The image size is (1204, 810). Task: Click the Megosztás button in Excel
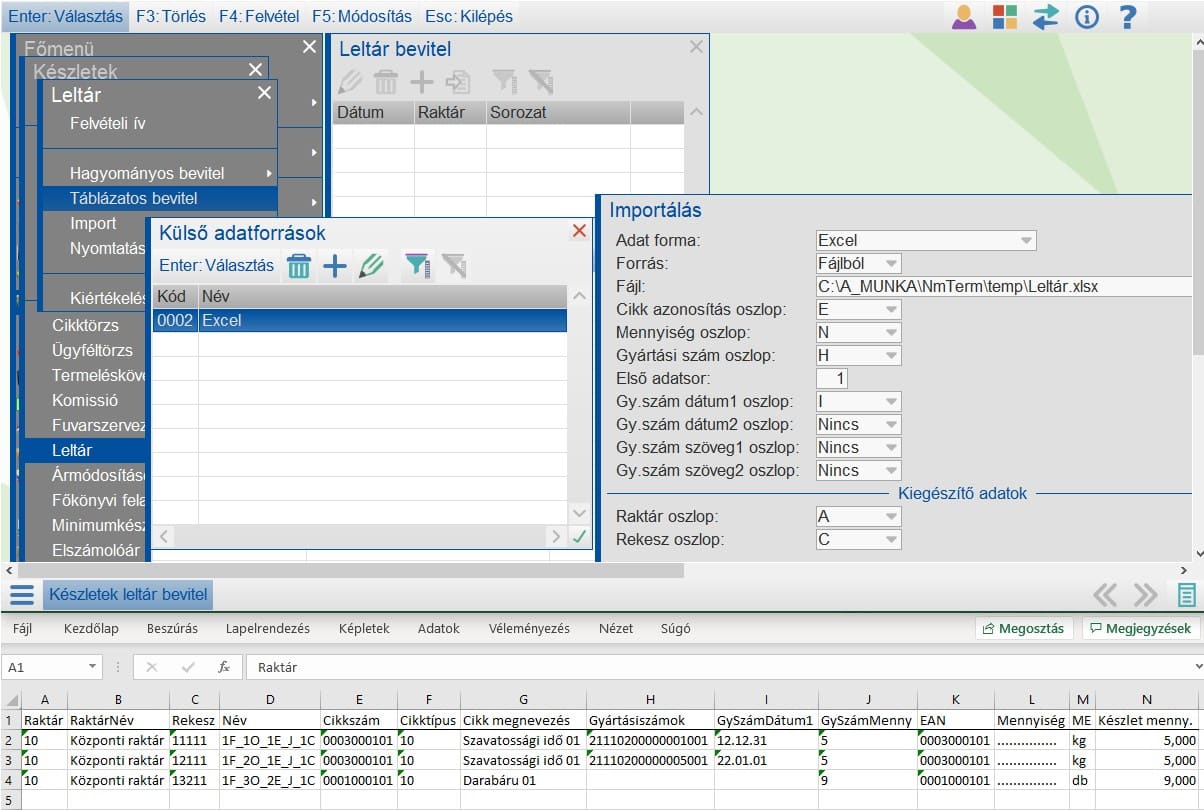click(1024, 629)
